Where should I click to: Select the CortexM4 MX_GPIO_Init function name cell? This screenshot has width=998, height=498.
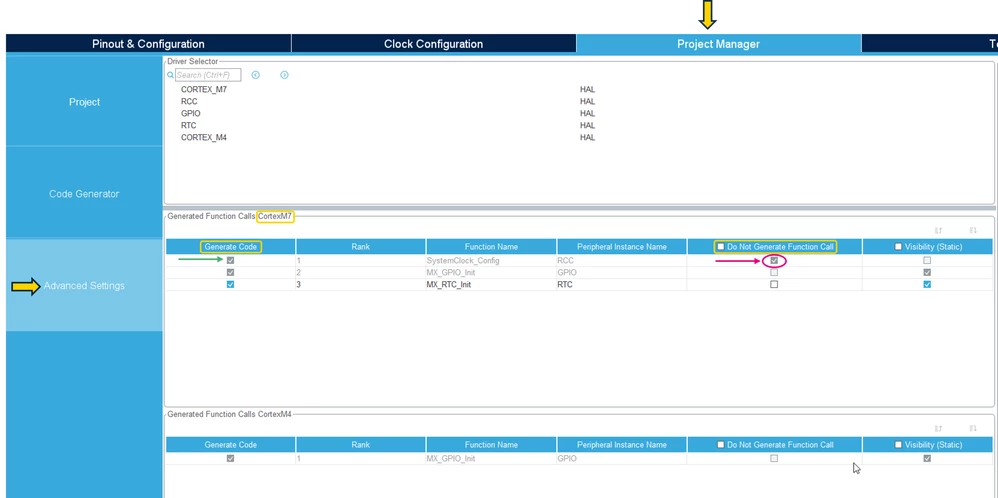tap(491, 459)
